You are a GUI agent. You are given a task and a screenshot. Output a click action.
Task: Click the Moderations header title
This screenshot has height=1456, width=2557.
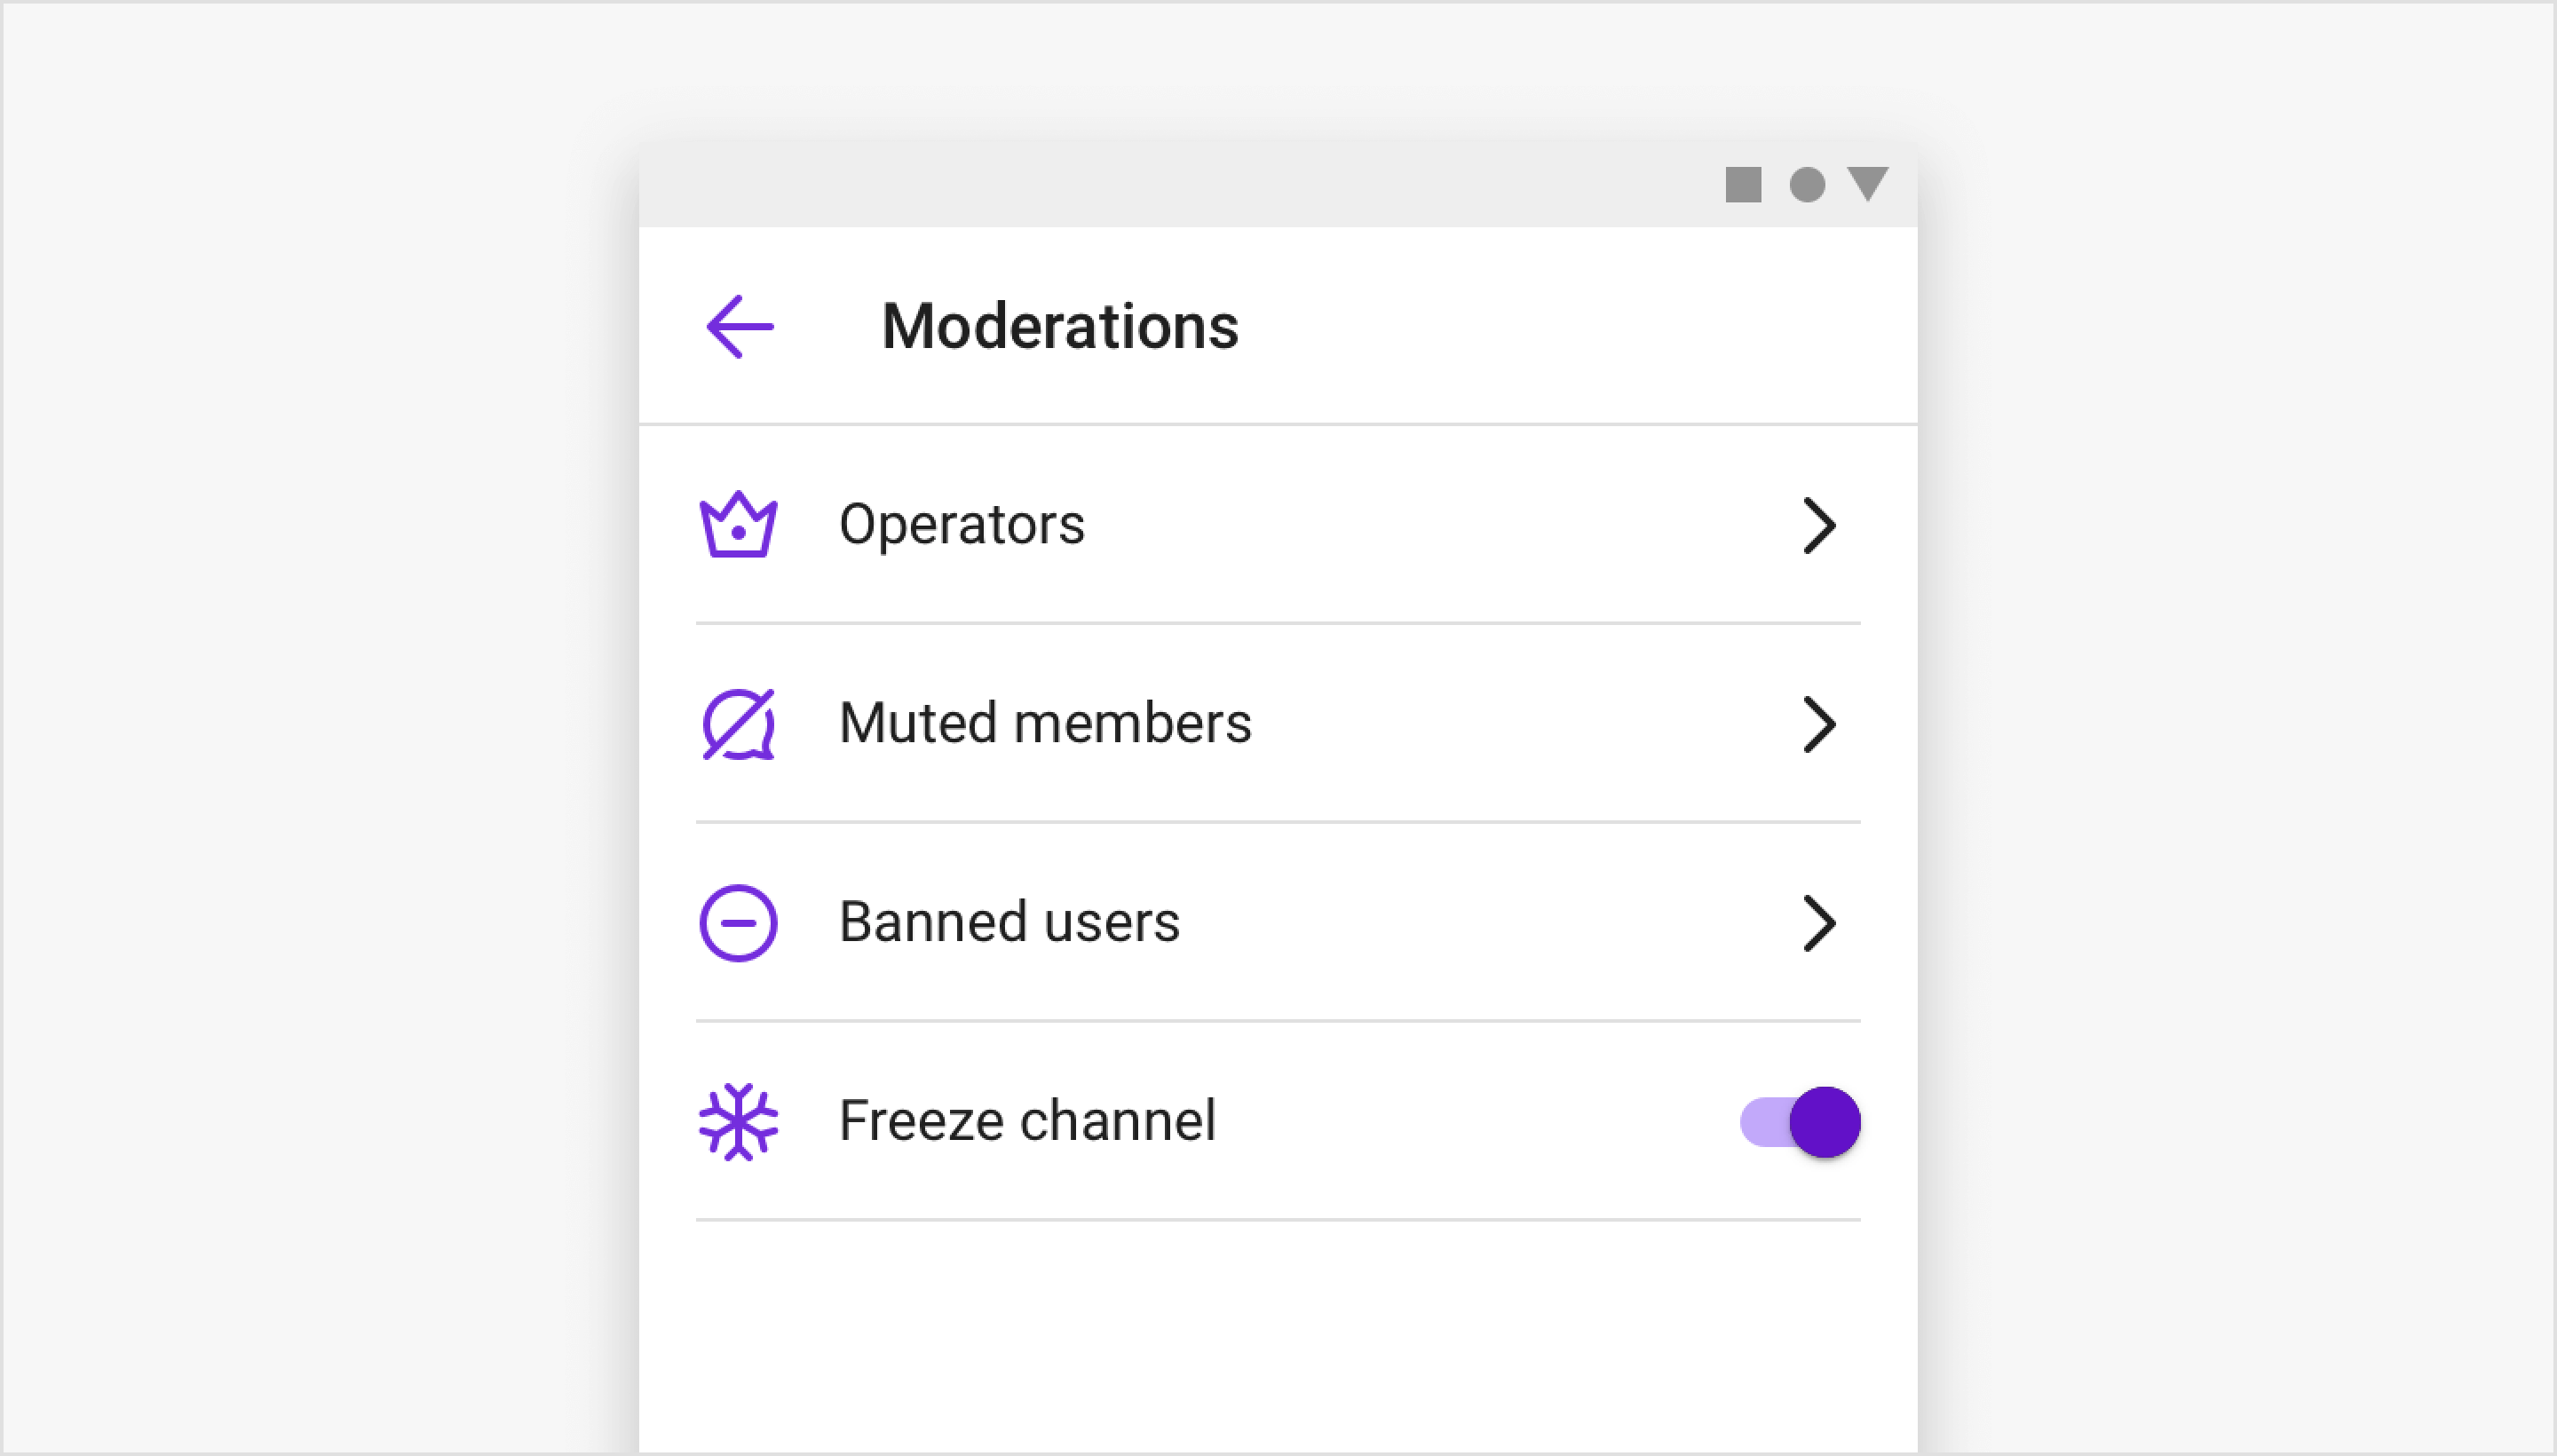pyautogui.click(x=1060, y=326)
